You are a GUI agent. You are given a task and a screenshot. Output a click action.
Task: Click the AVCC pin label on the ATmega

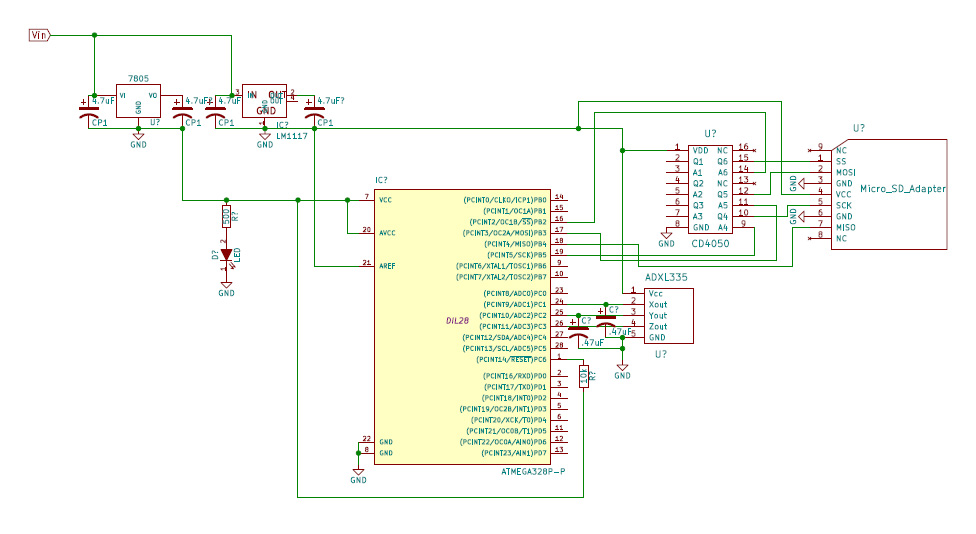(387, 233)
